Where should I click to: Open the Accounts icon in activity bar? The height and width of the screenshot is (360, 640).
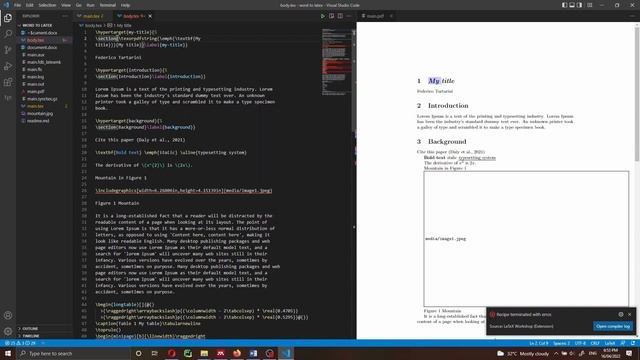(8, 315)
